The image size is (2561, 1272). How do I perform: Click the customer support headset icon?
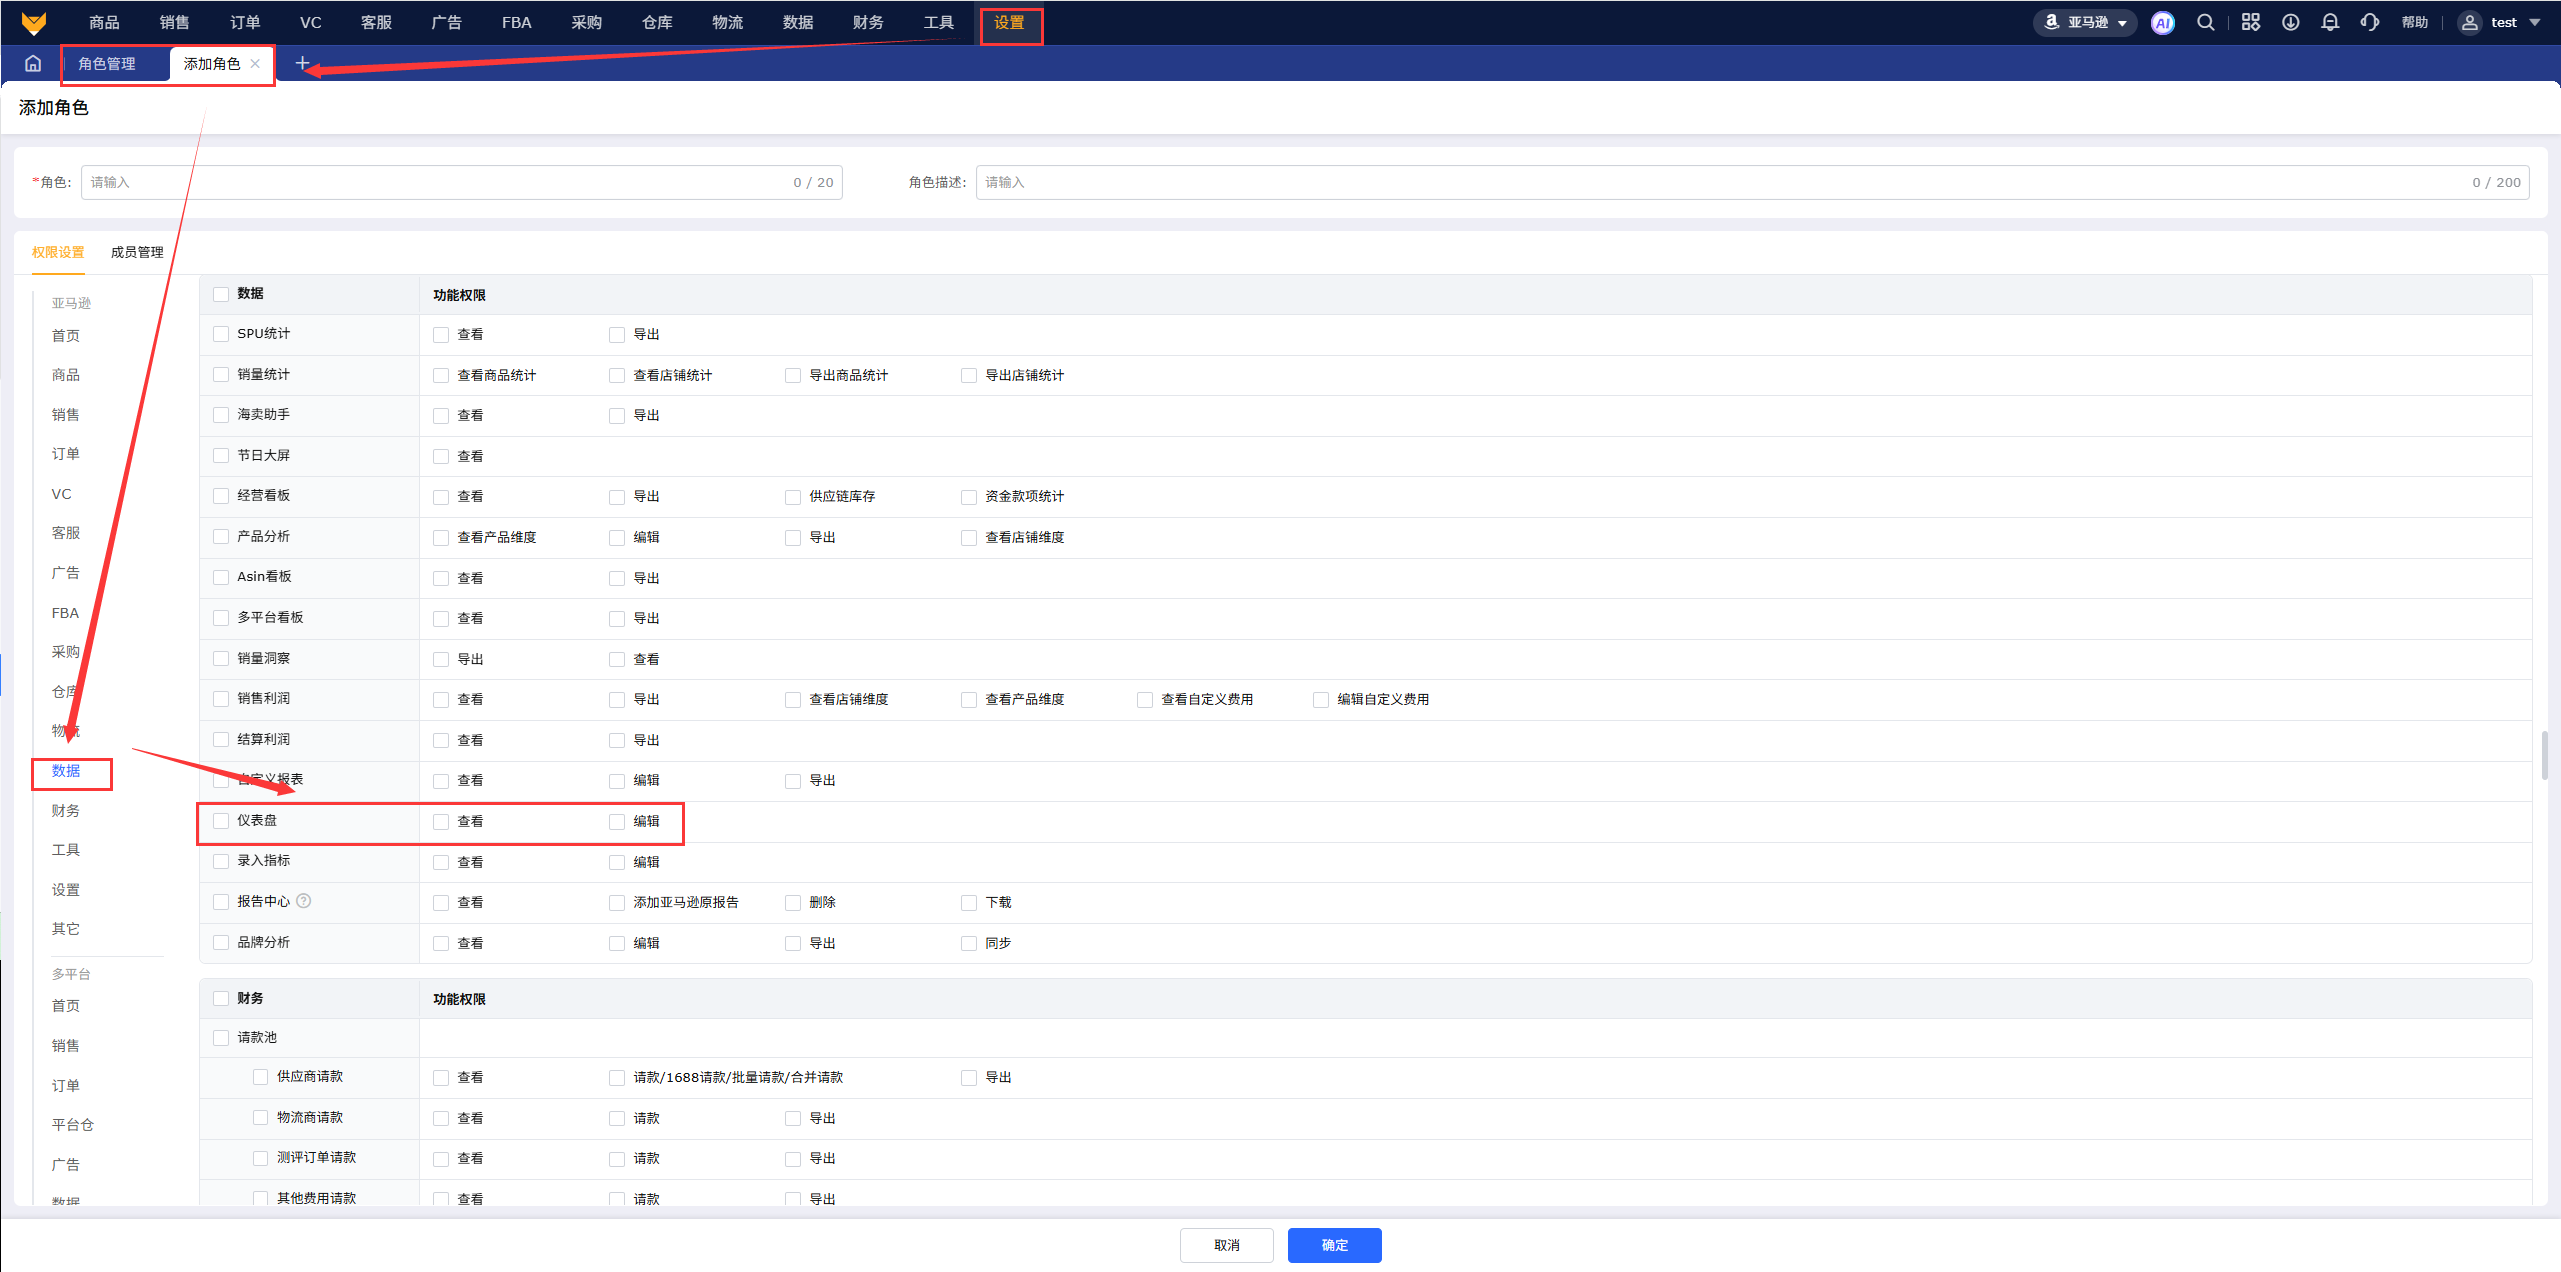tap(2369, 23)
